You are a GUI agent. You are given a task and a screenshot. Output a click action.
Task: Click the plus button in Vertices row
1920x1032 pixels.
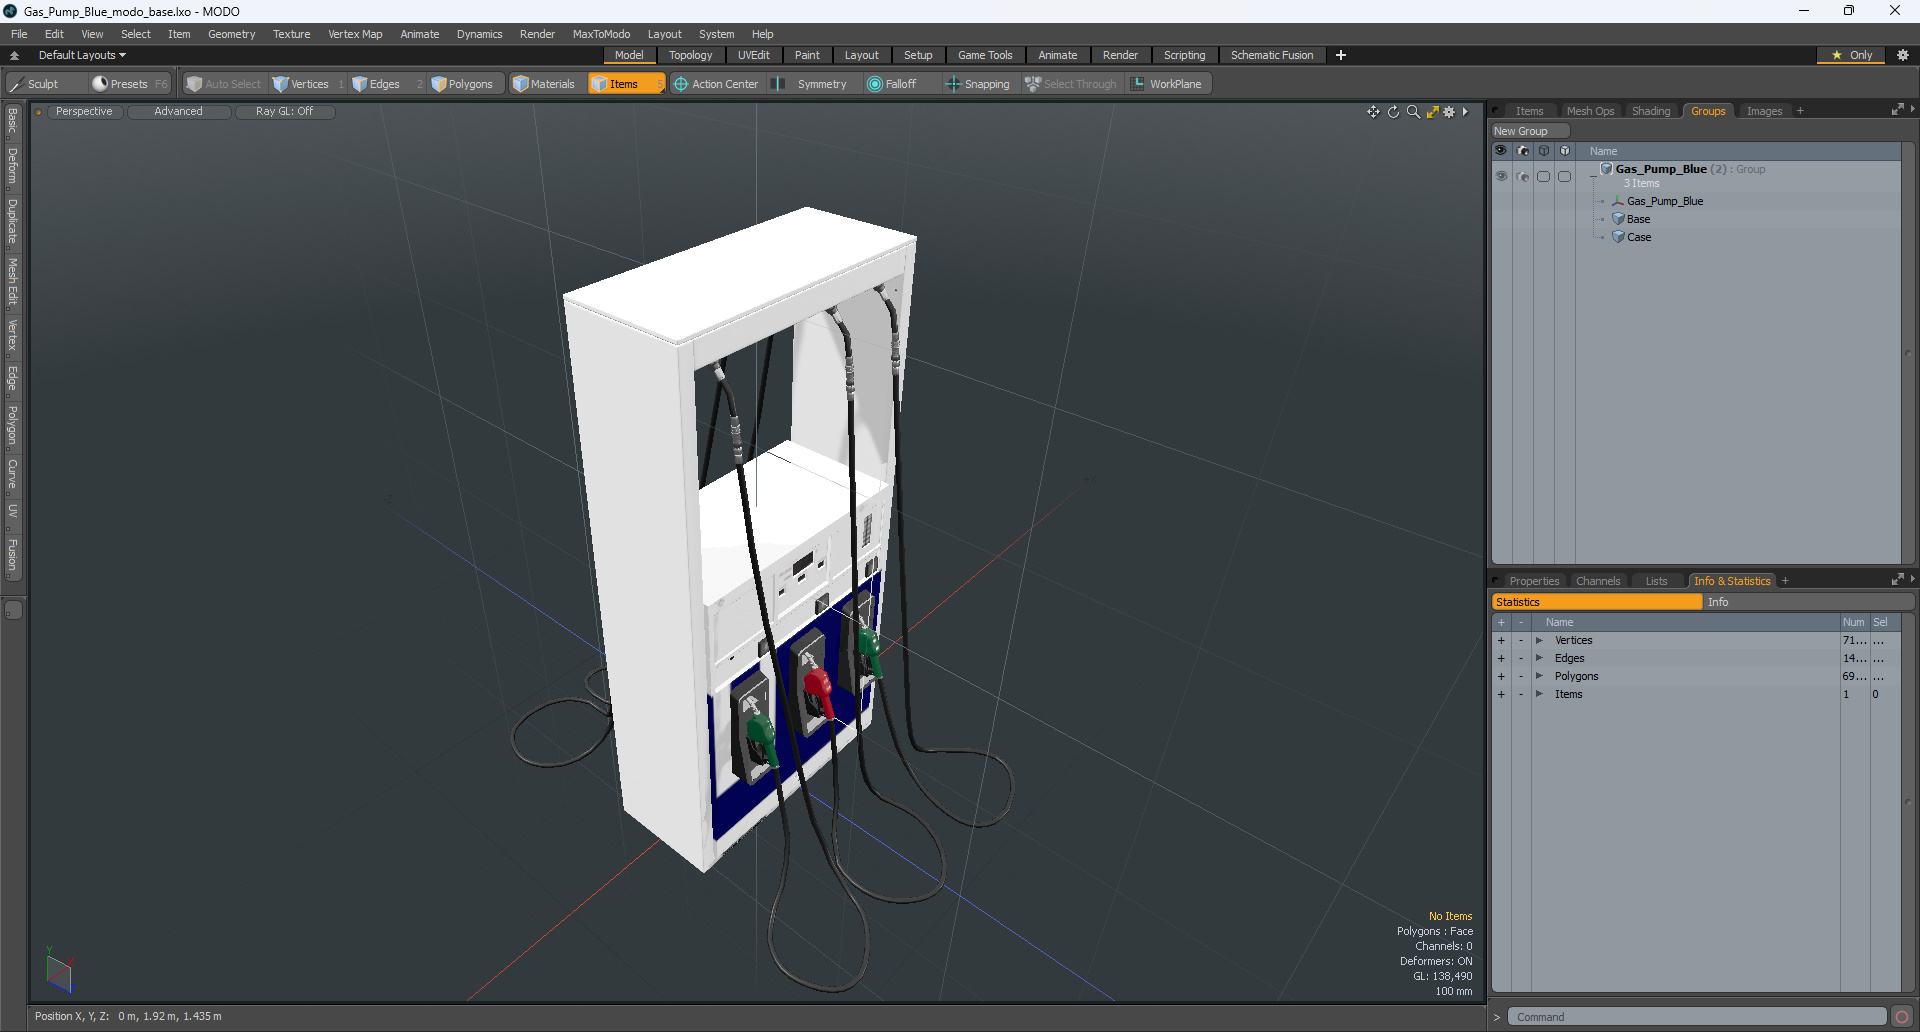click(x=1501, y=640)
